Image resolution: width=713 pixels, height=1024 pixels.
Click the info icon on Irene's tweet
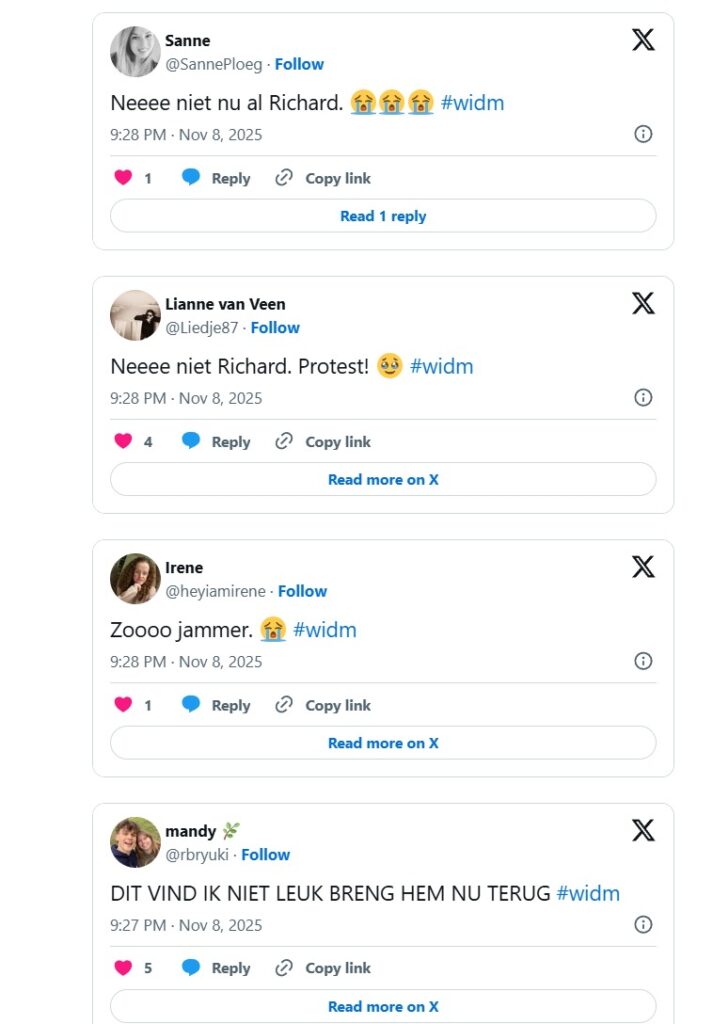(x=643, y=661)
